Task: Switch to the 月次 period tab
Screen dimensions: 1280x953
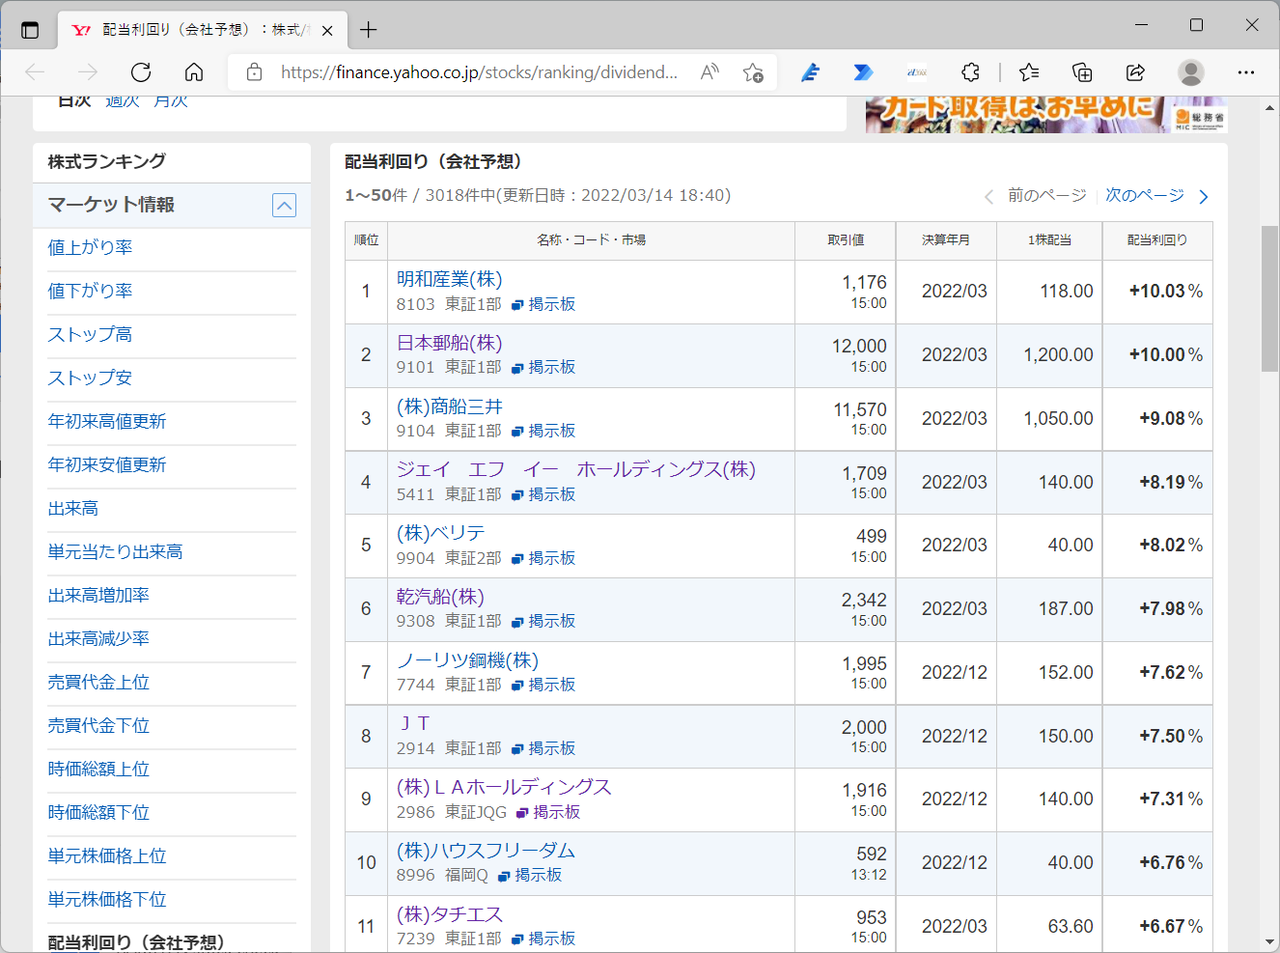Action: tap(170, 99)
